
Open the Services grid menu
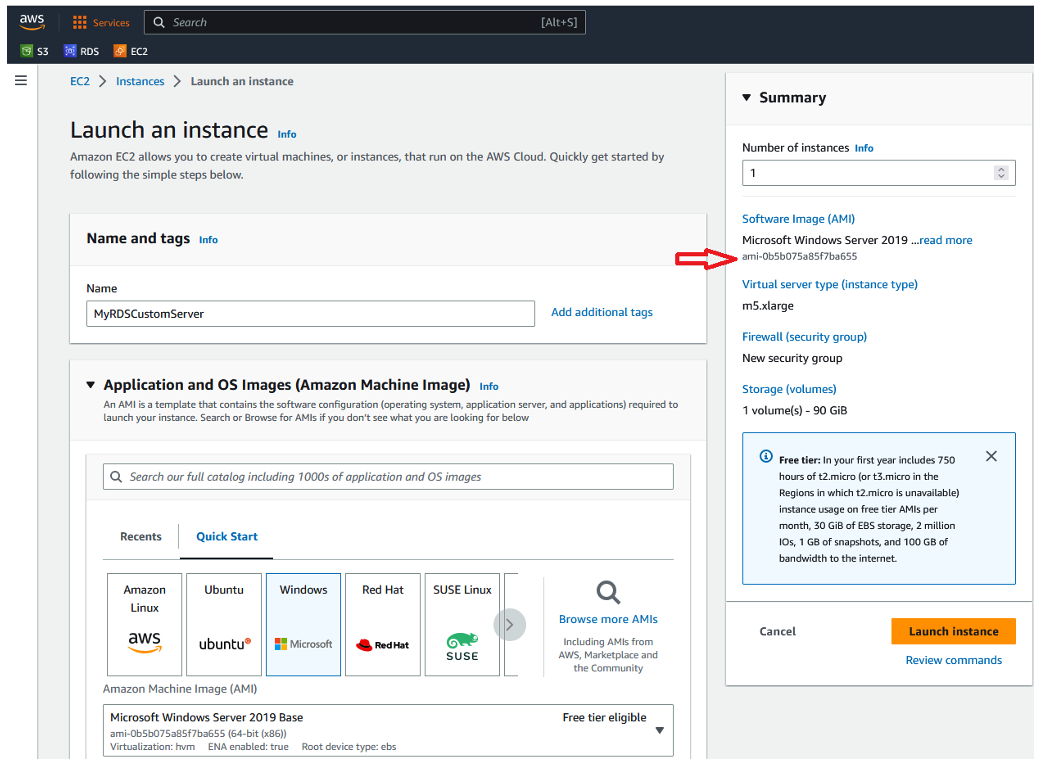(x=80, y=23)
